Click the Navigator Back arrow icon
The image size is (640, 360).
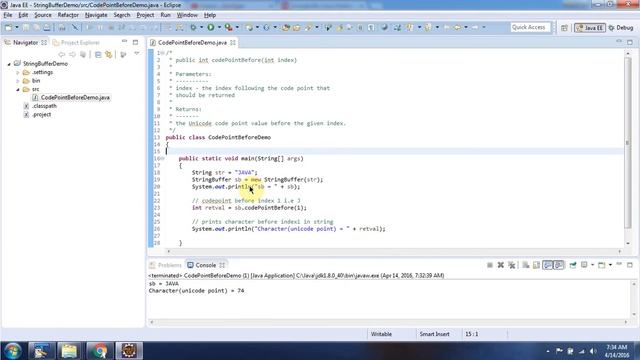62,54
